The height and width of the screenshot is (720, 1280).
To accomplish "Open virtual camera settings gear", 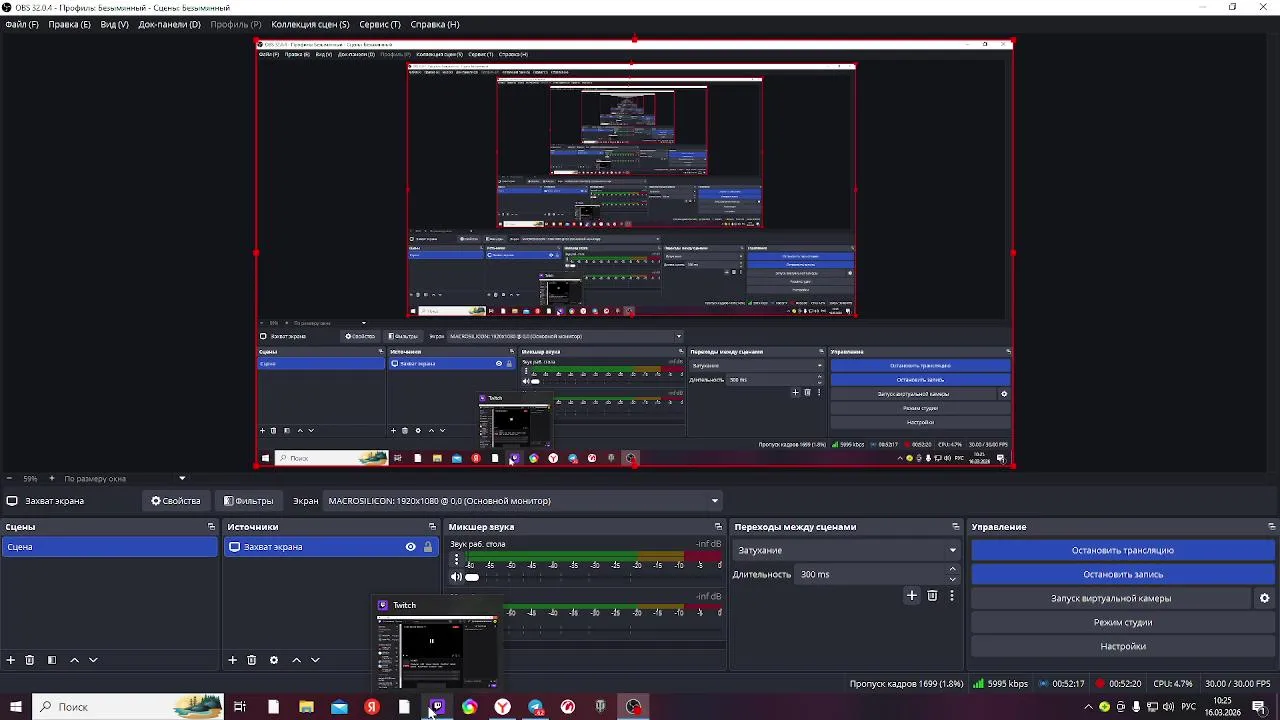I will [x=1264, y=598].
